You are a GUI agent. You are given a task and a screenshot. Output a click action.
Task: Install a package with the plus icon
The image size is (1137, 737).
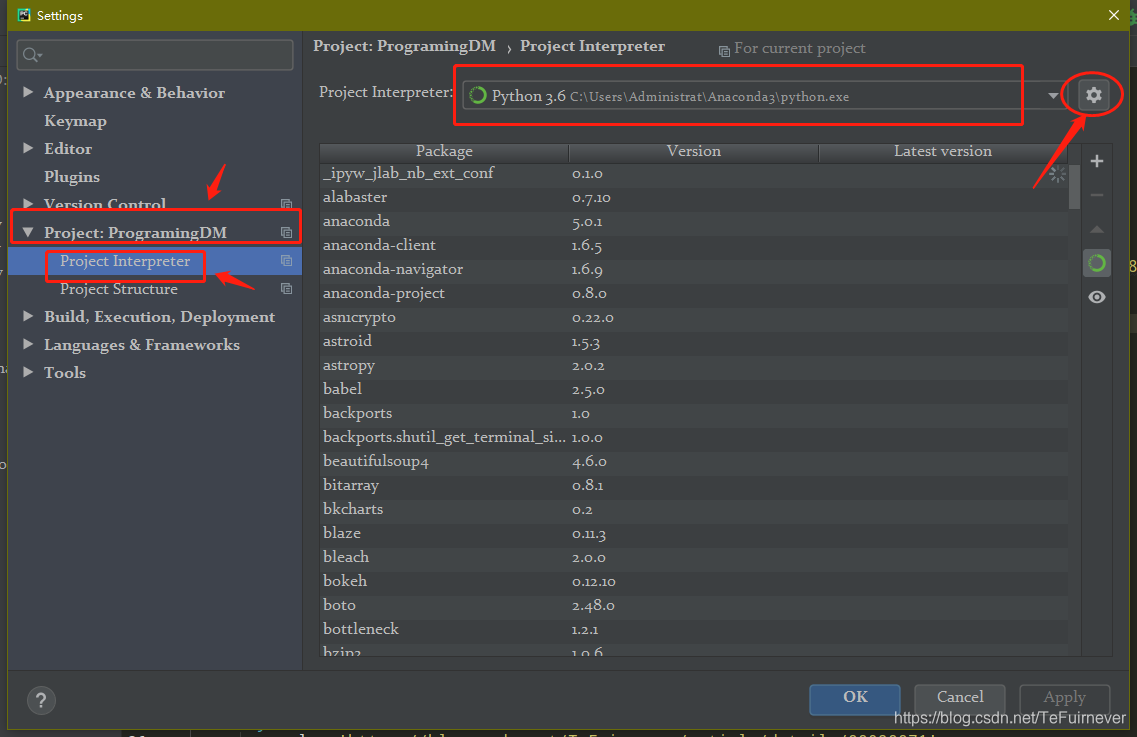pyautogui.click(x=1097, y=161)
